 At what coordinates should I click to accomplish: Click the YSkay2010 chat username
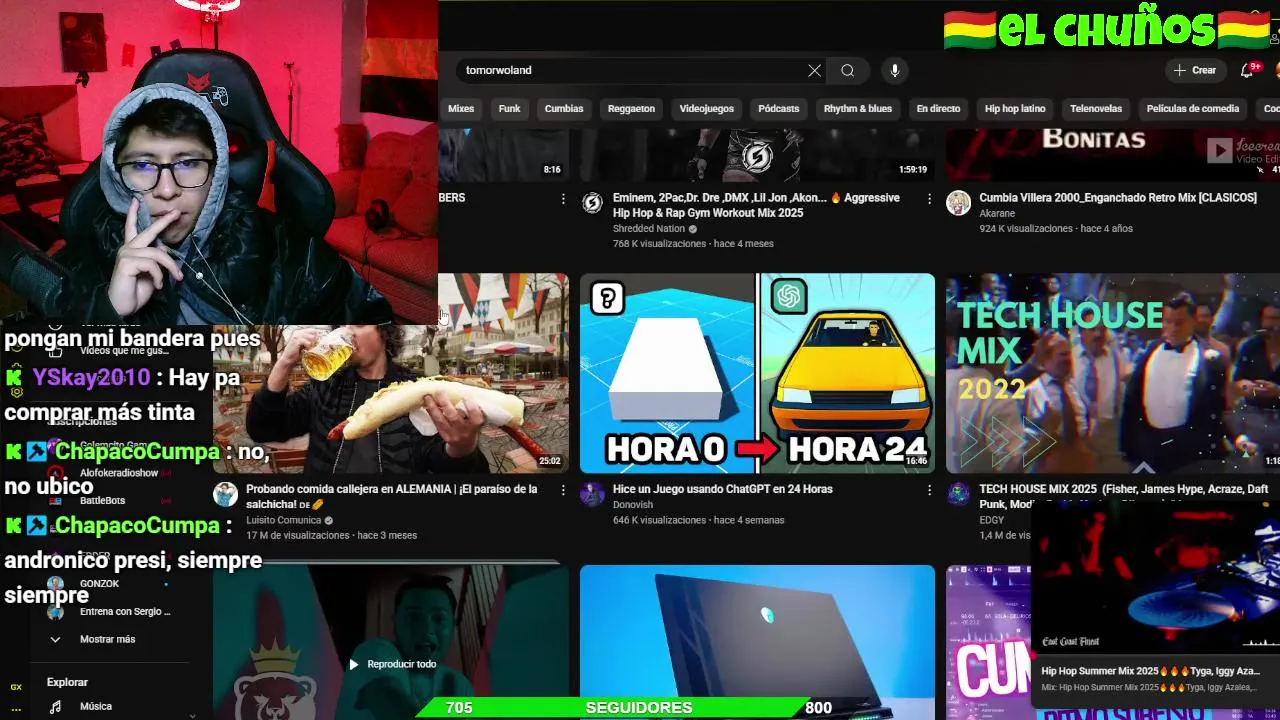(x=91, y=377)
